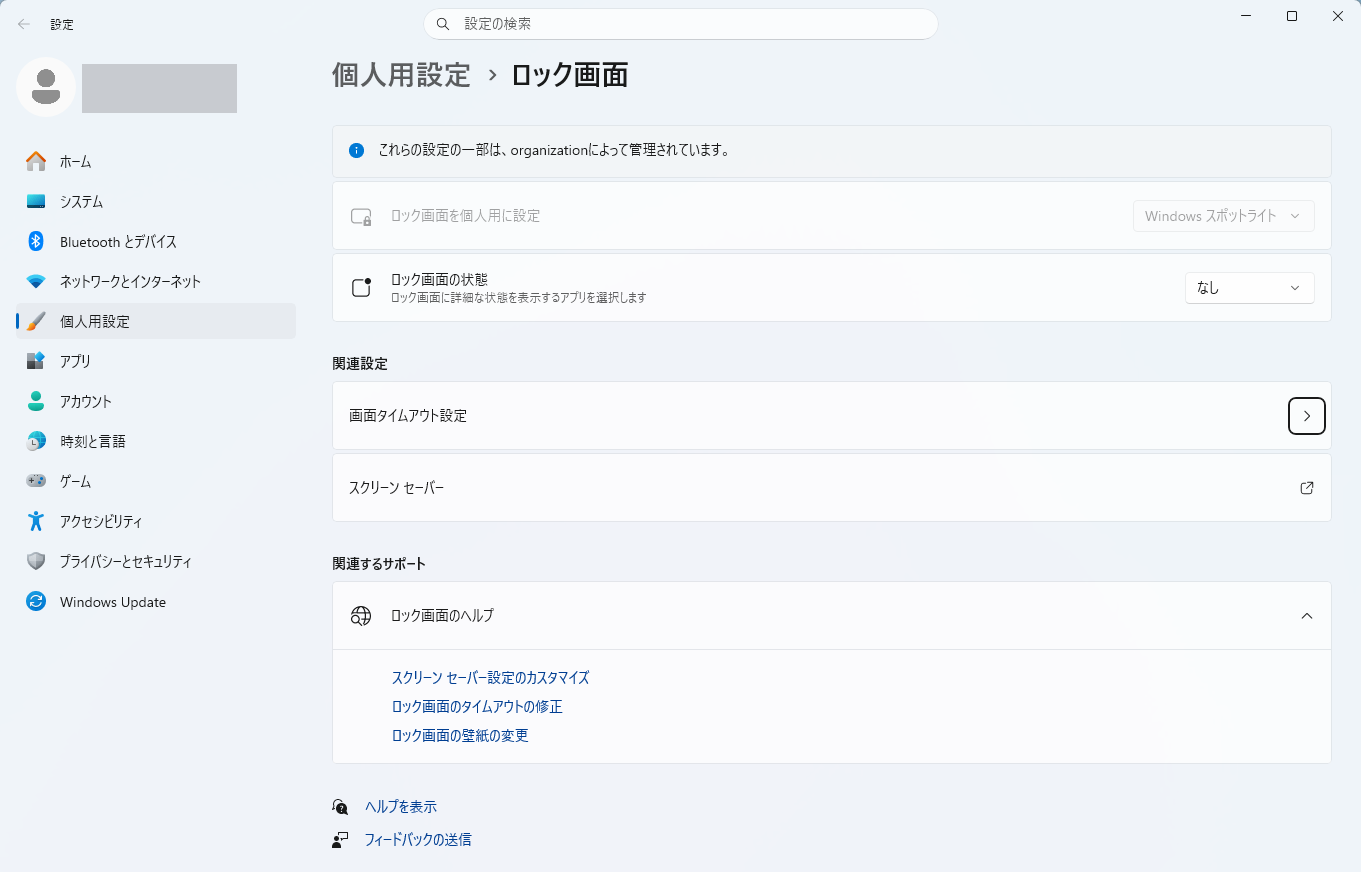Focus the 設定の検索 search box

pos(681,24)
